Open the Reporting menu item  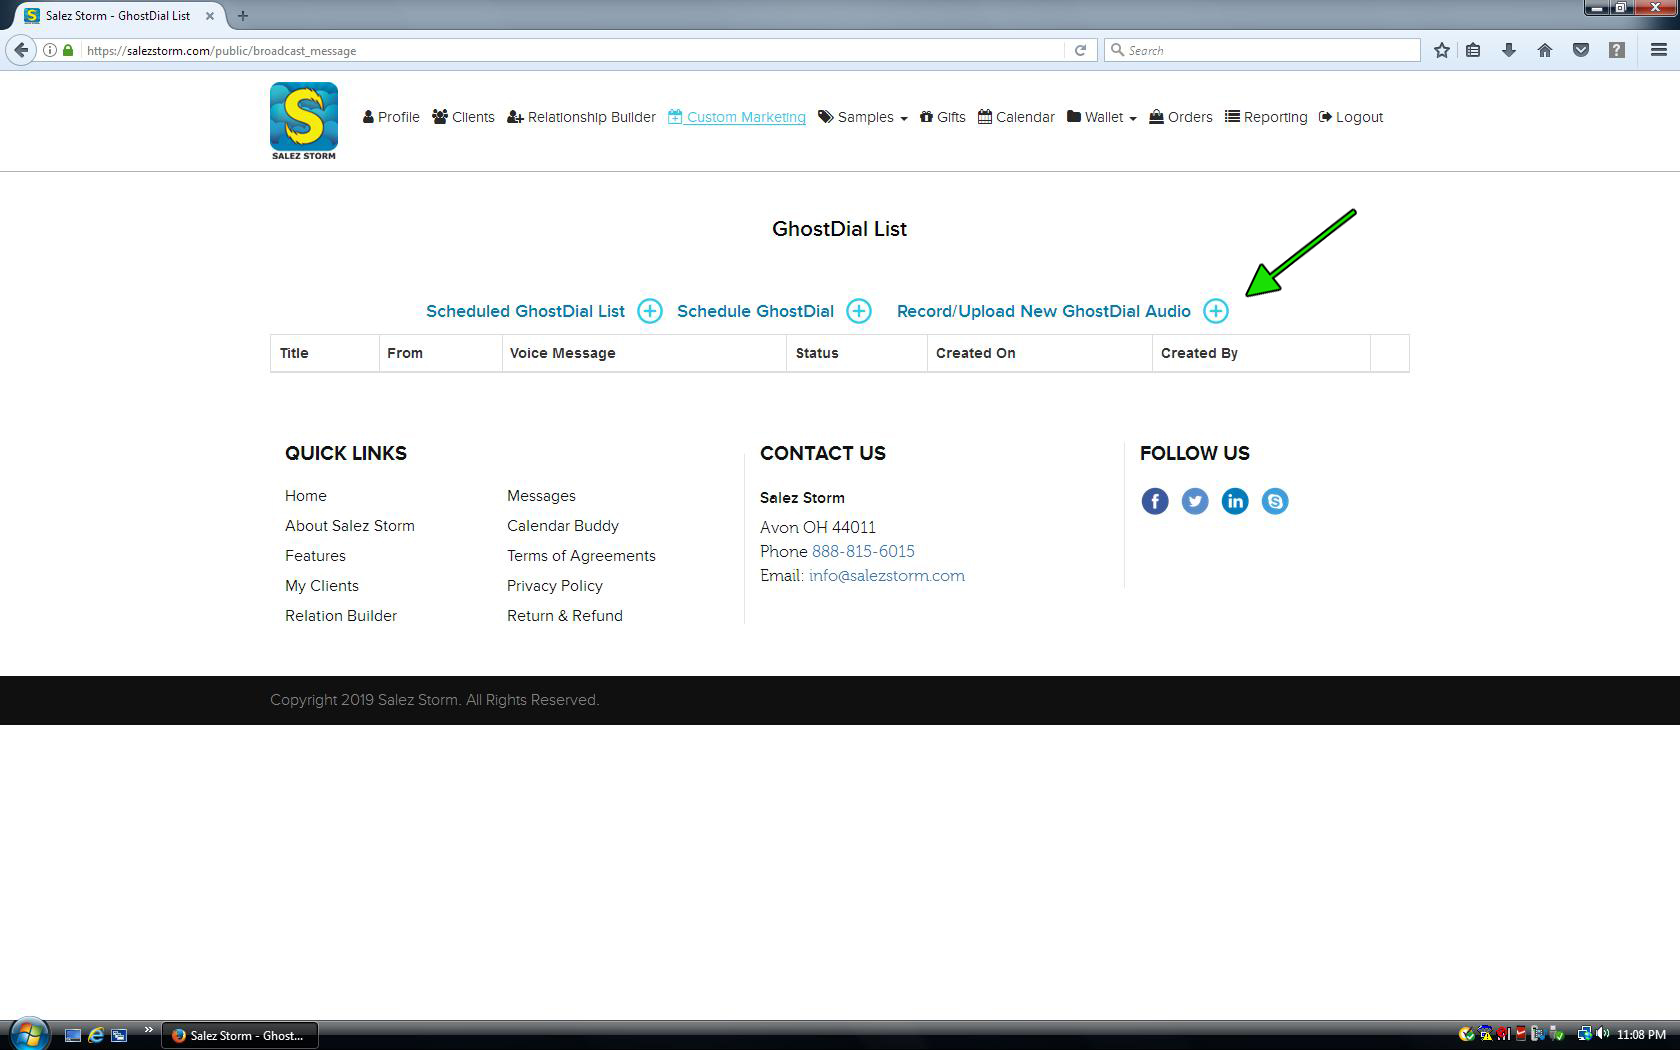point(1266,117)
